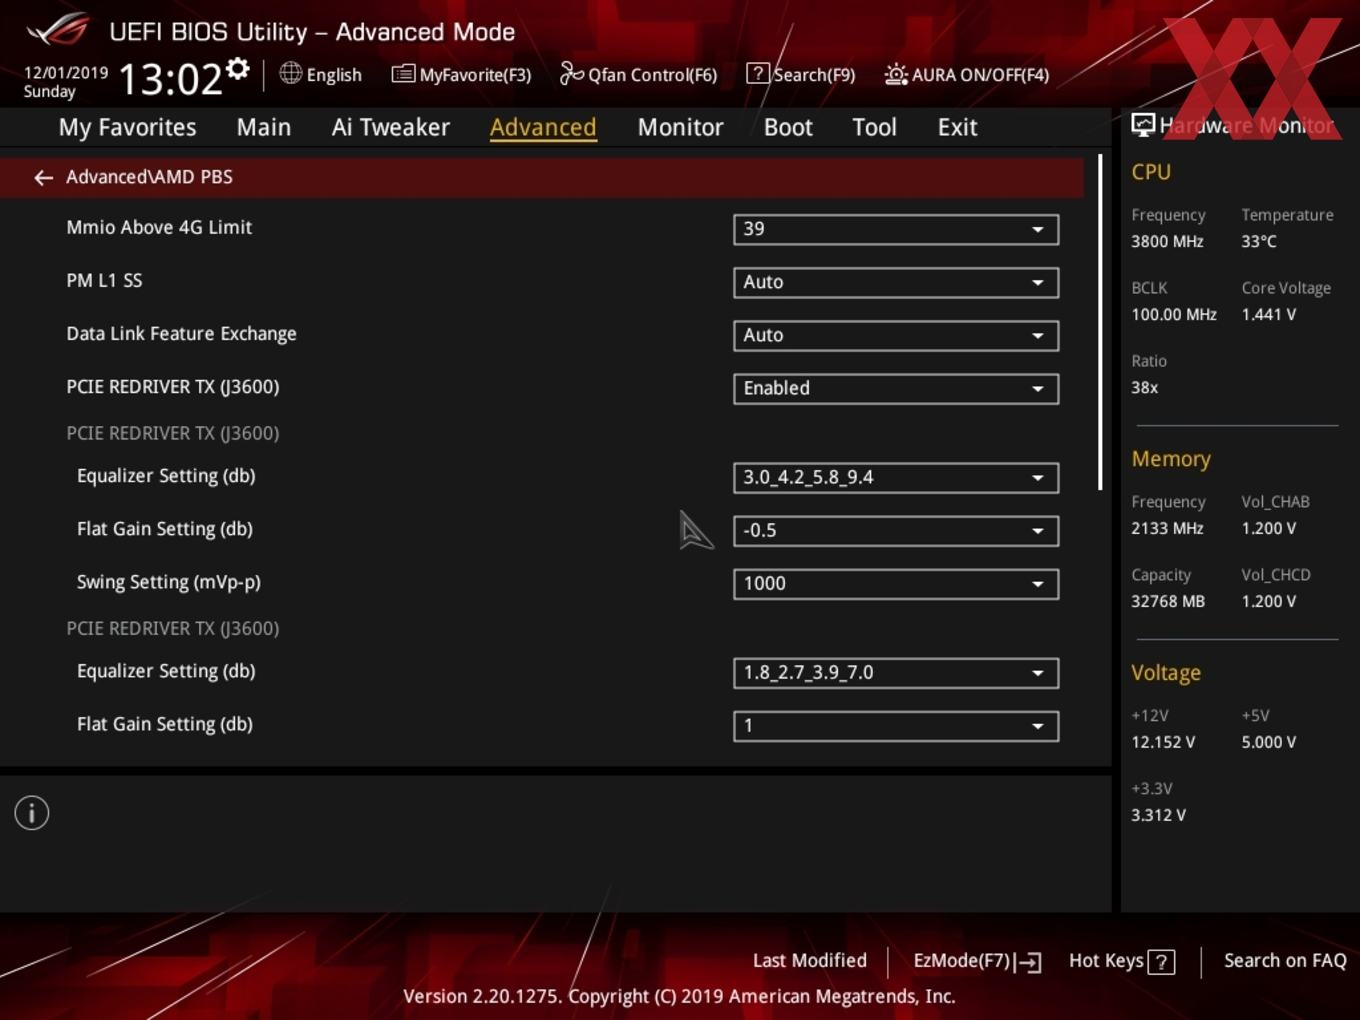Select the Exit tab

coord(957,127)
